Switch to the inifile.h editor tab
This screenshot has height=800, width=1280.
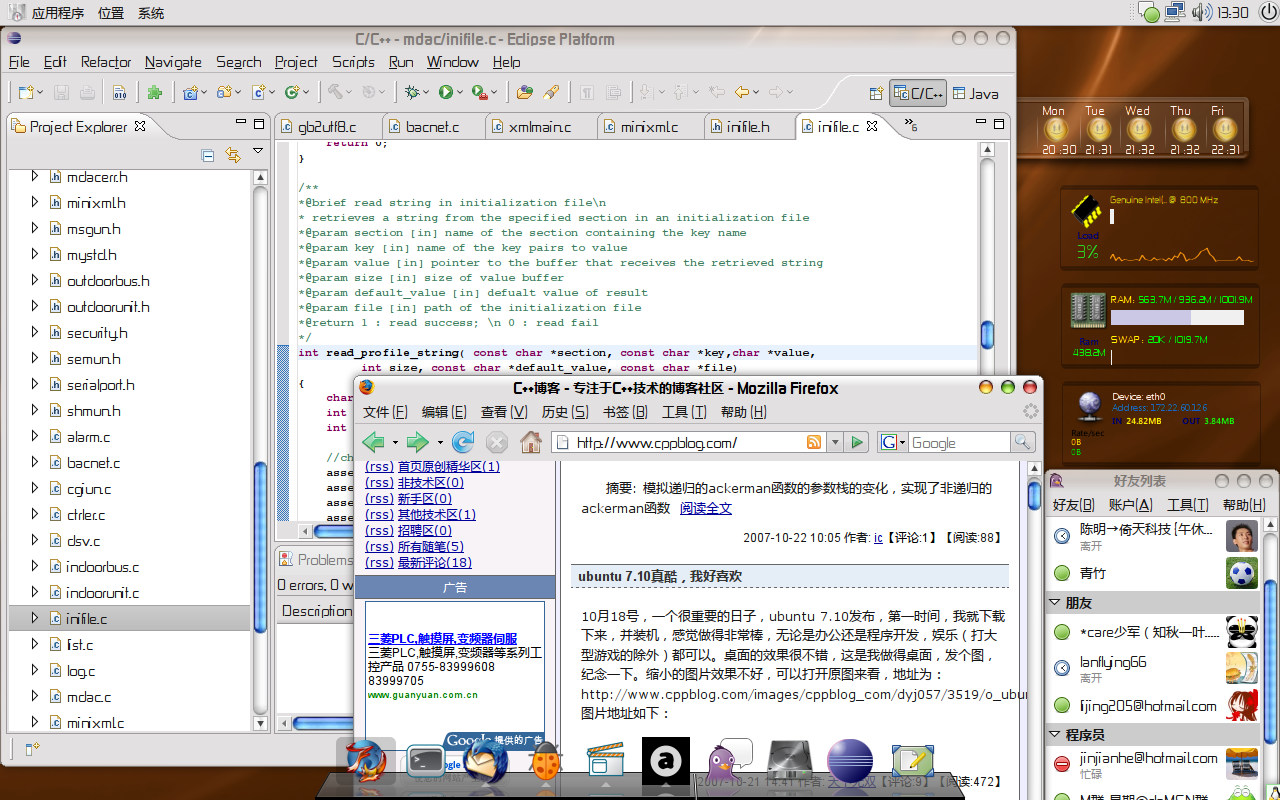coord(748,127)
